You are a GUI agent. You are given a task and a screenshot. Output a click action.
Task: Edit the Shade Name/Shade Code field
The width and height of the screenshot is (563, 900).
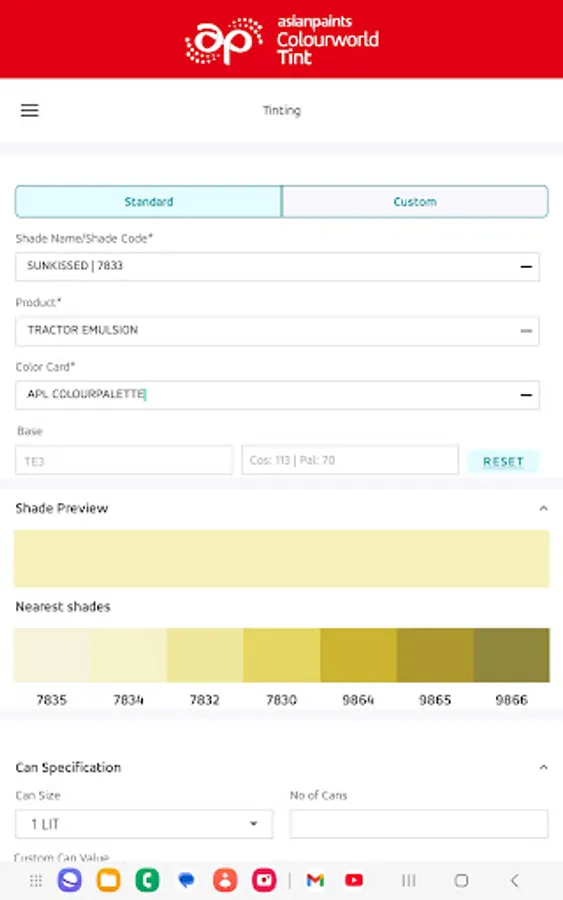pyautogui.click(x=277, y=267)
